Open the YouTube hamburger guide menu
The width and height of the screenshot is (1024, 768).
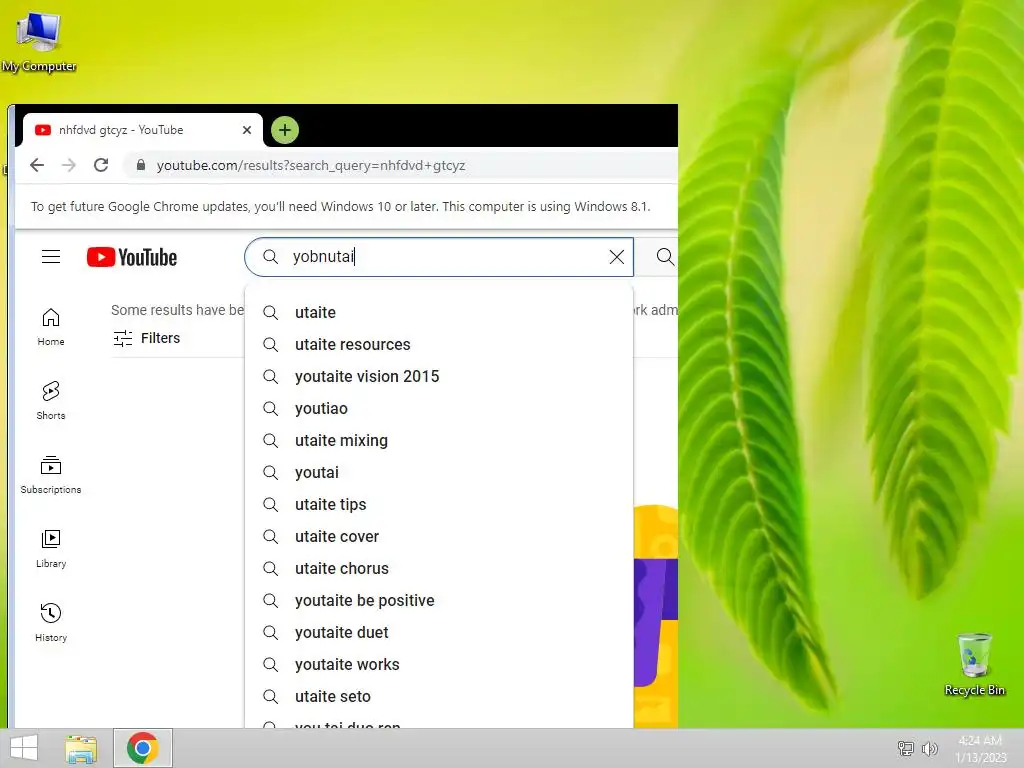pyautogui.click(x=51, y=257)
